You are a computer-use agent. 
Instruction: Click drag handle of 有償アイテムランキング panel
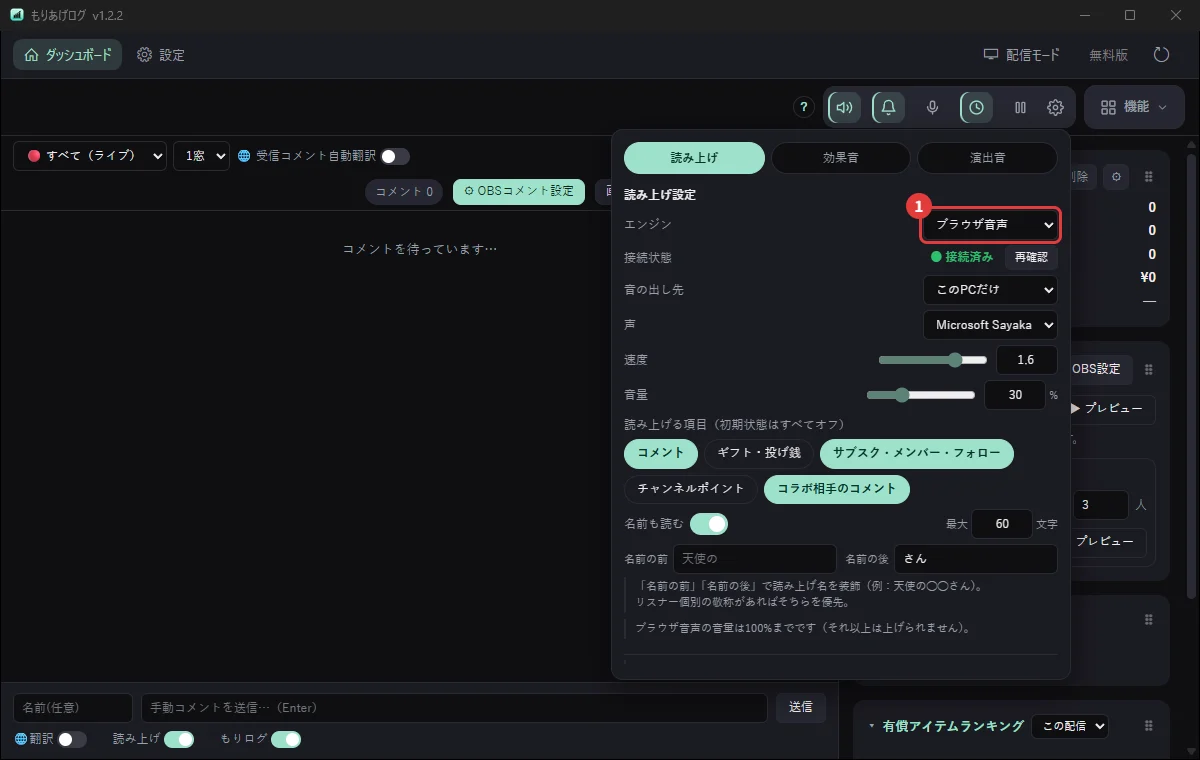click(x=1148, y=726)
